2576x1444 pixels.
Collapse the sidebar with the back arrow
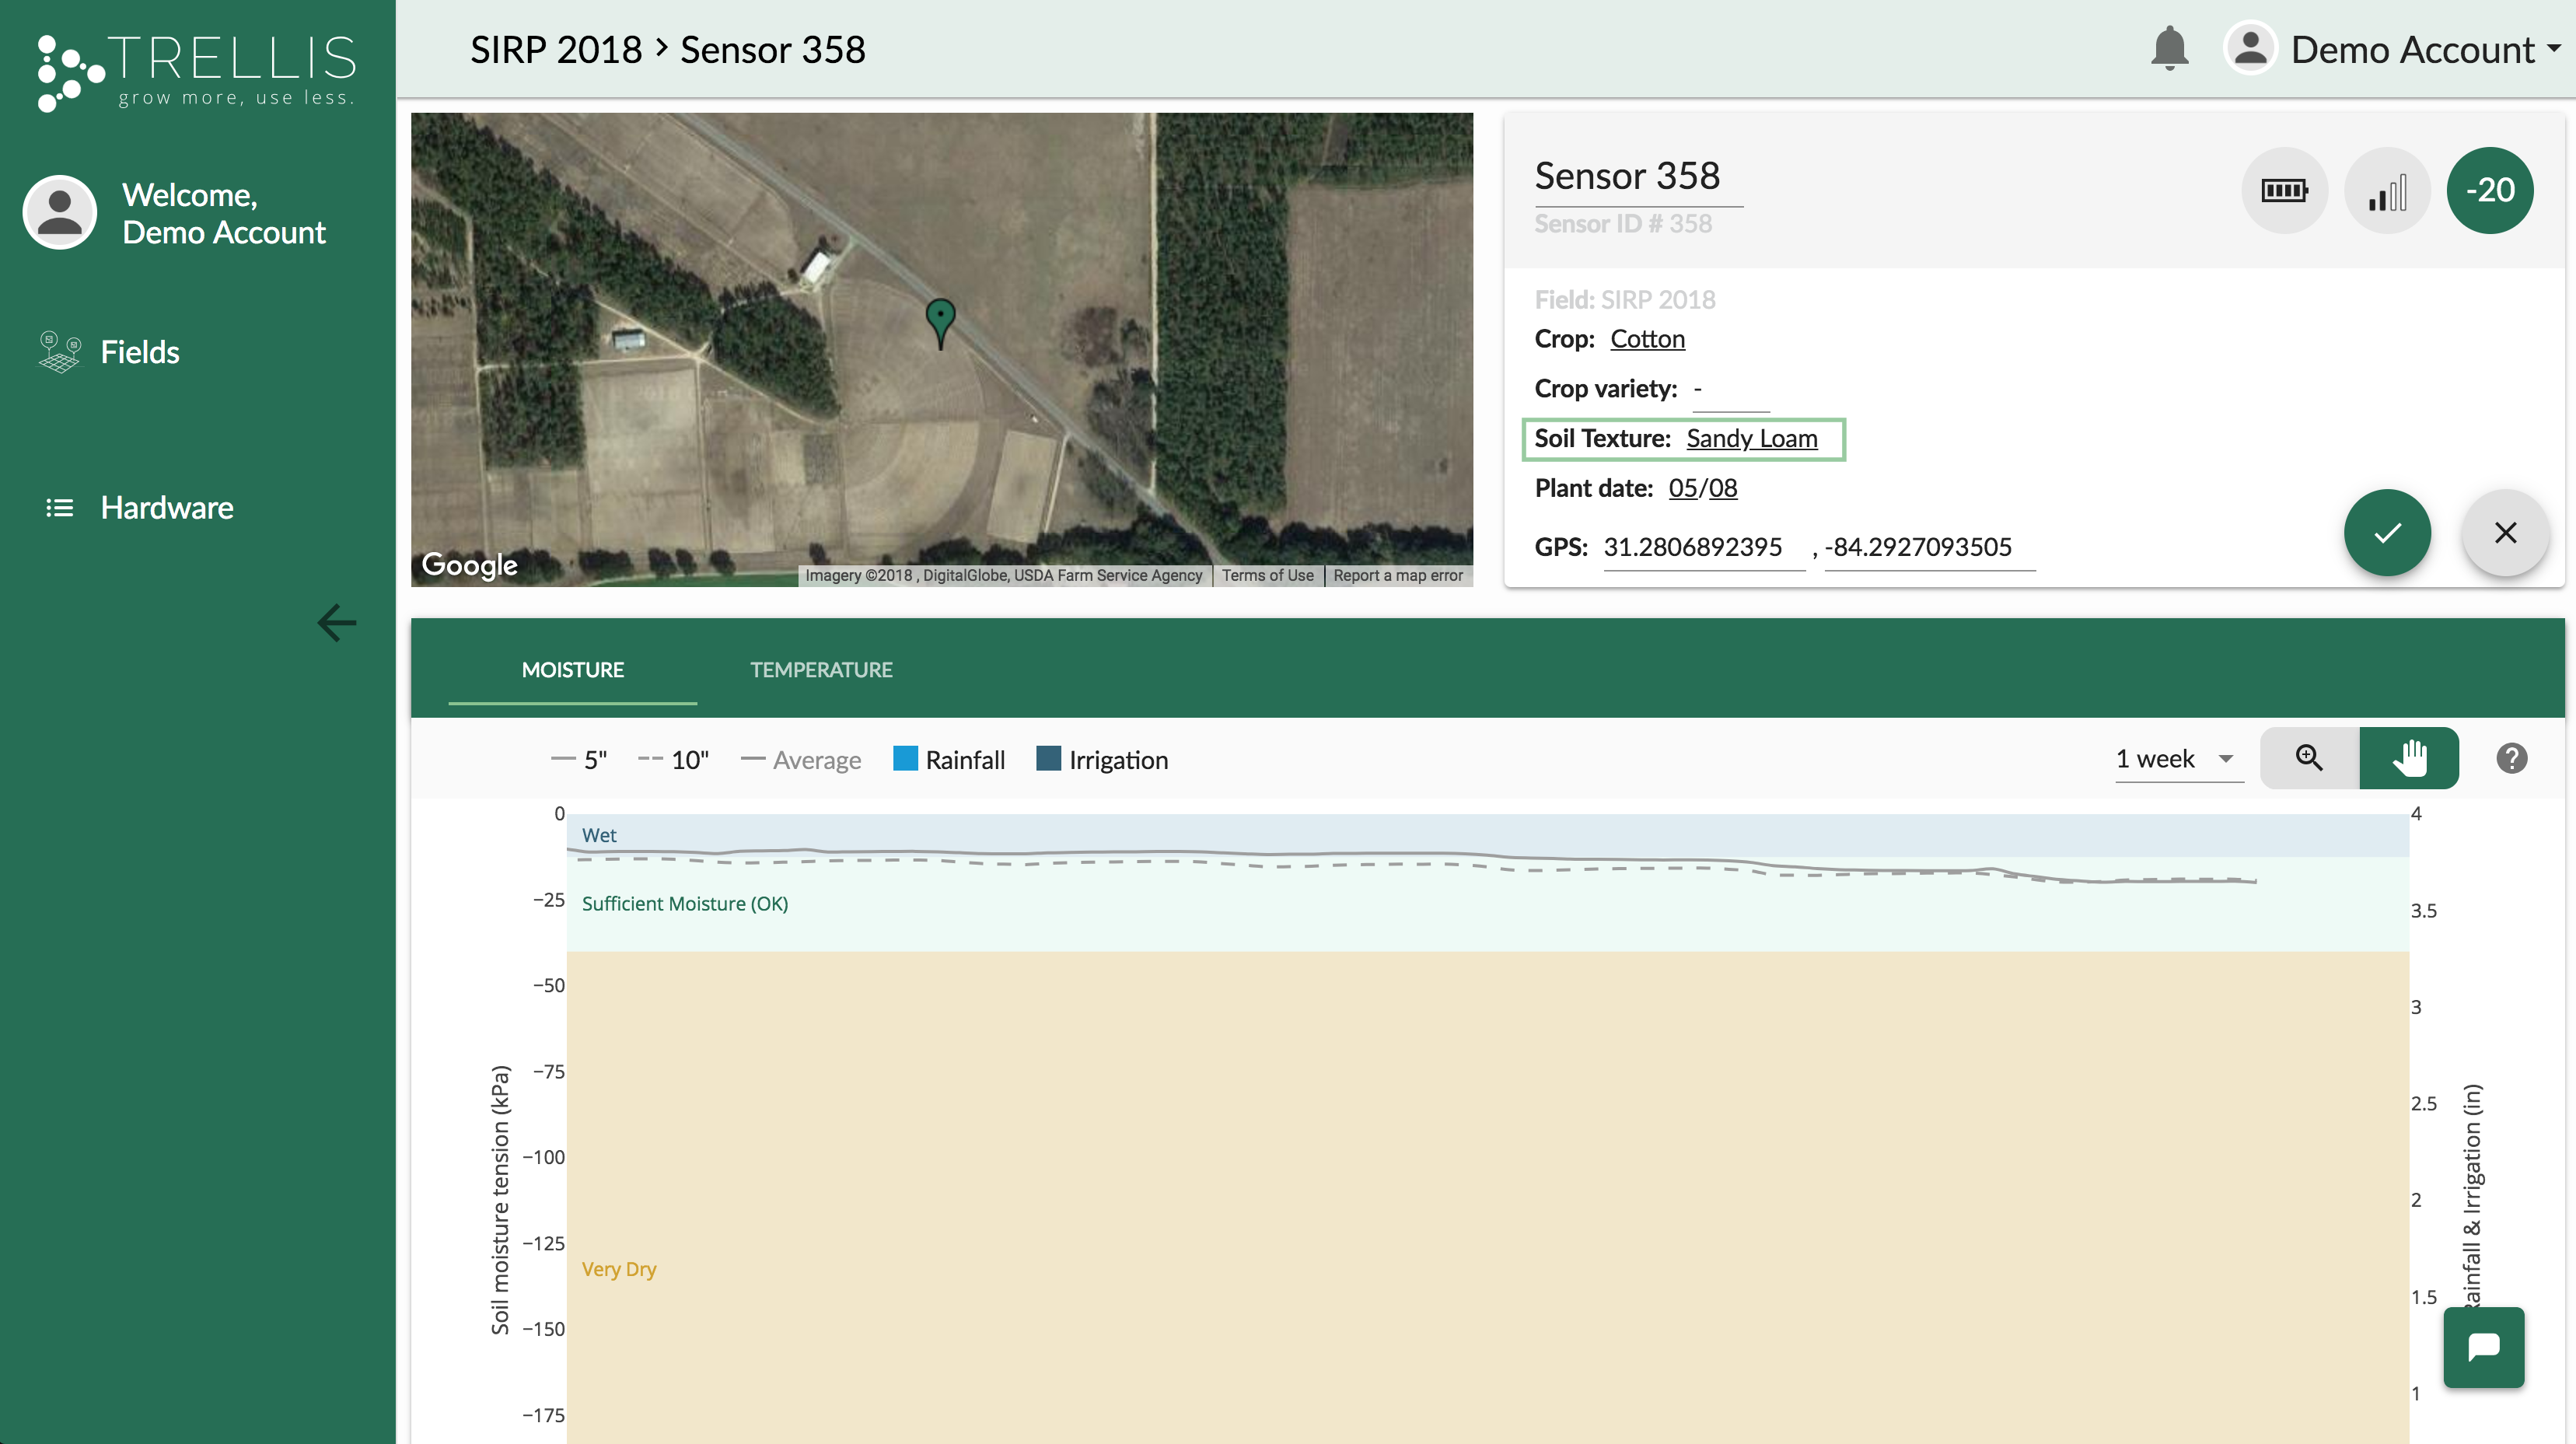[x=336, y=622]
